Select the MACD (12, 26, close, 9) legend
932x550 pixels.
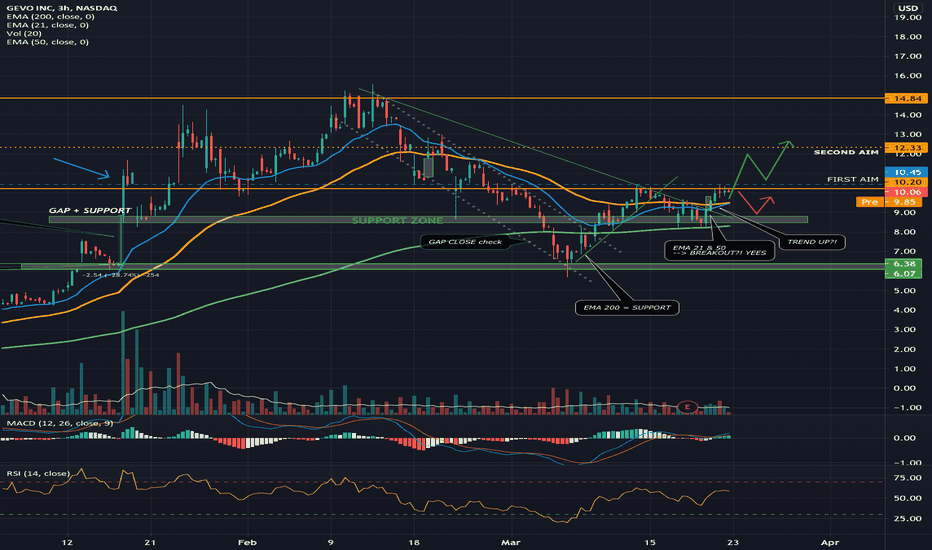coord(59,423)
